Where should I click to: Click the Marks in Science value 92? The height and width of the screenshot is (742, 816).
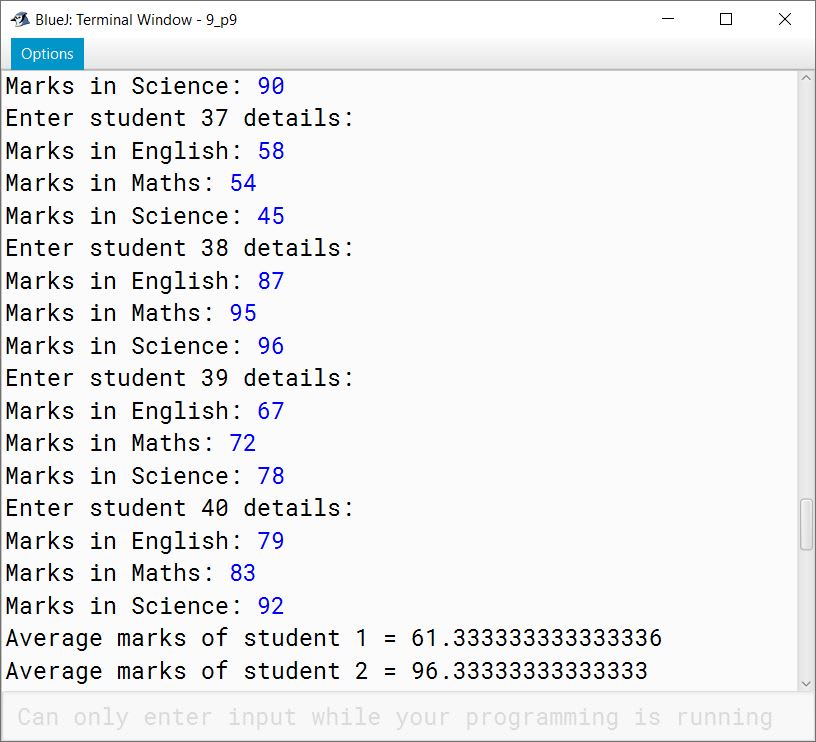(272, 606)
